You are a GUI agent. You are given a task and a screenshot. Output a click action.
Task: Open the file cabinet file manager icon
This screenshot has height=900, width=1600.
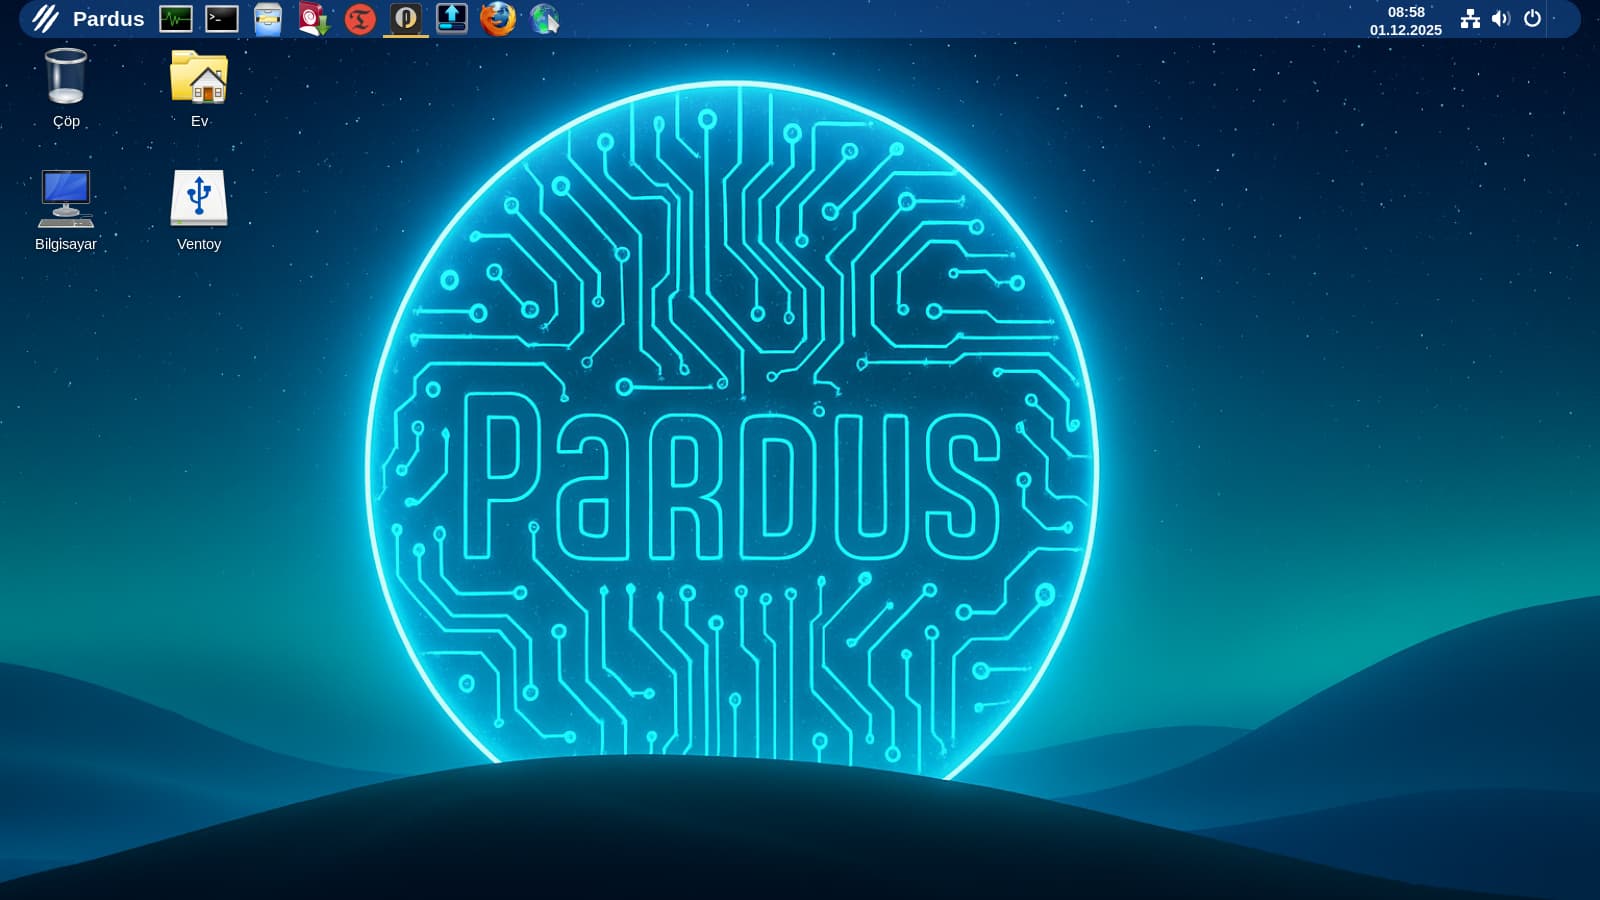click(268, 19)
